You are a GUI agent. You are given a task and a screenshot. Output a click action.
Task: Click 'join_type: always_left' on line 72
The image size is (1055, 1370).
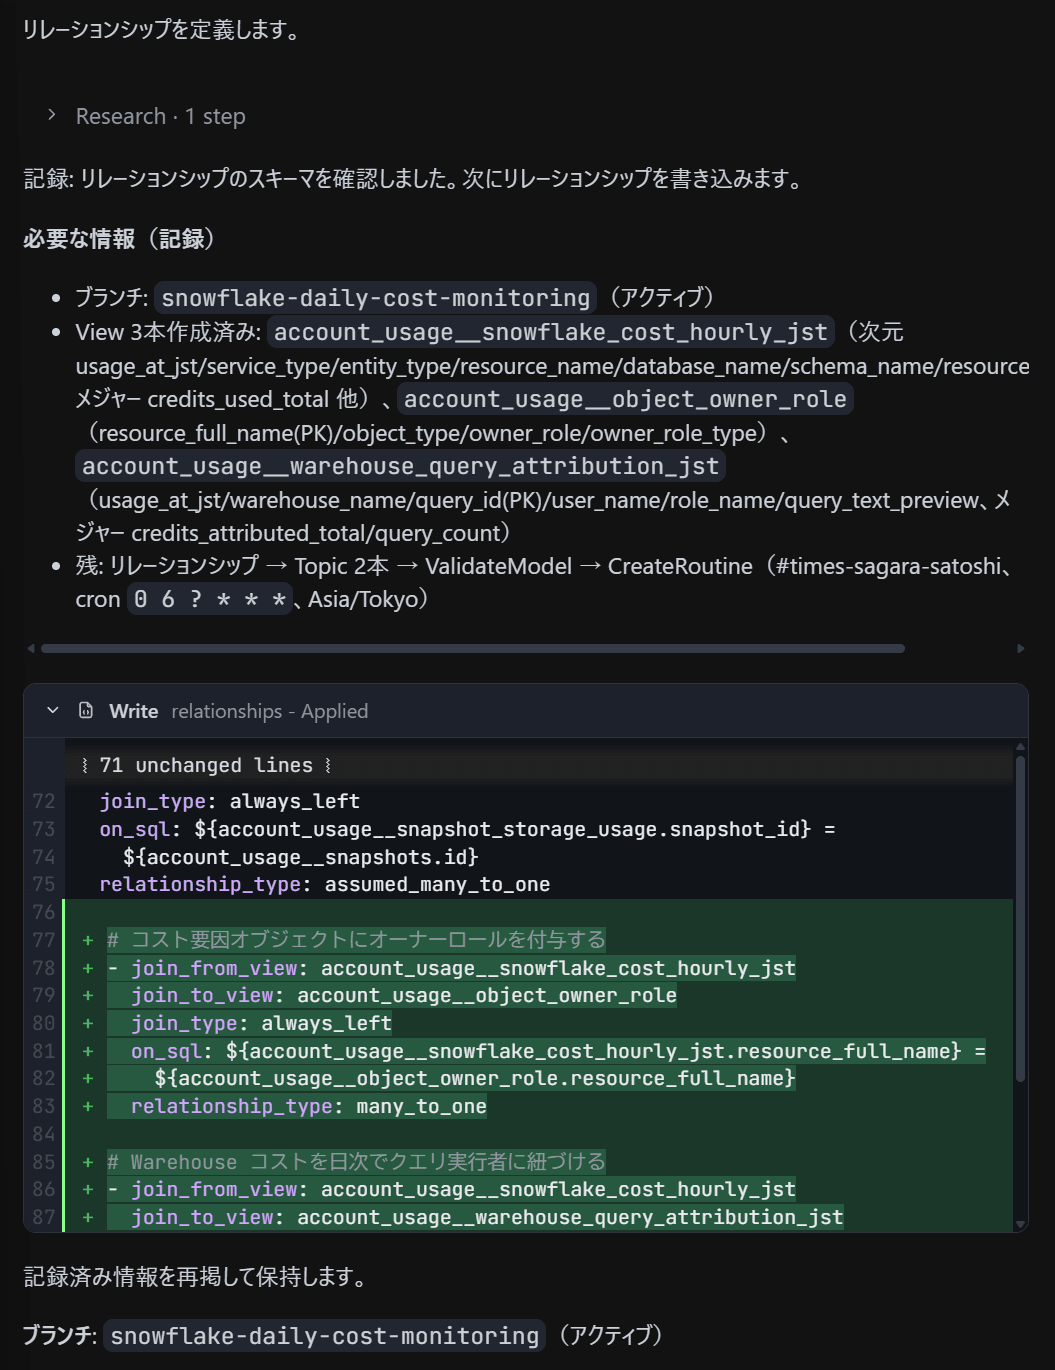coord(230,801)
